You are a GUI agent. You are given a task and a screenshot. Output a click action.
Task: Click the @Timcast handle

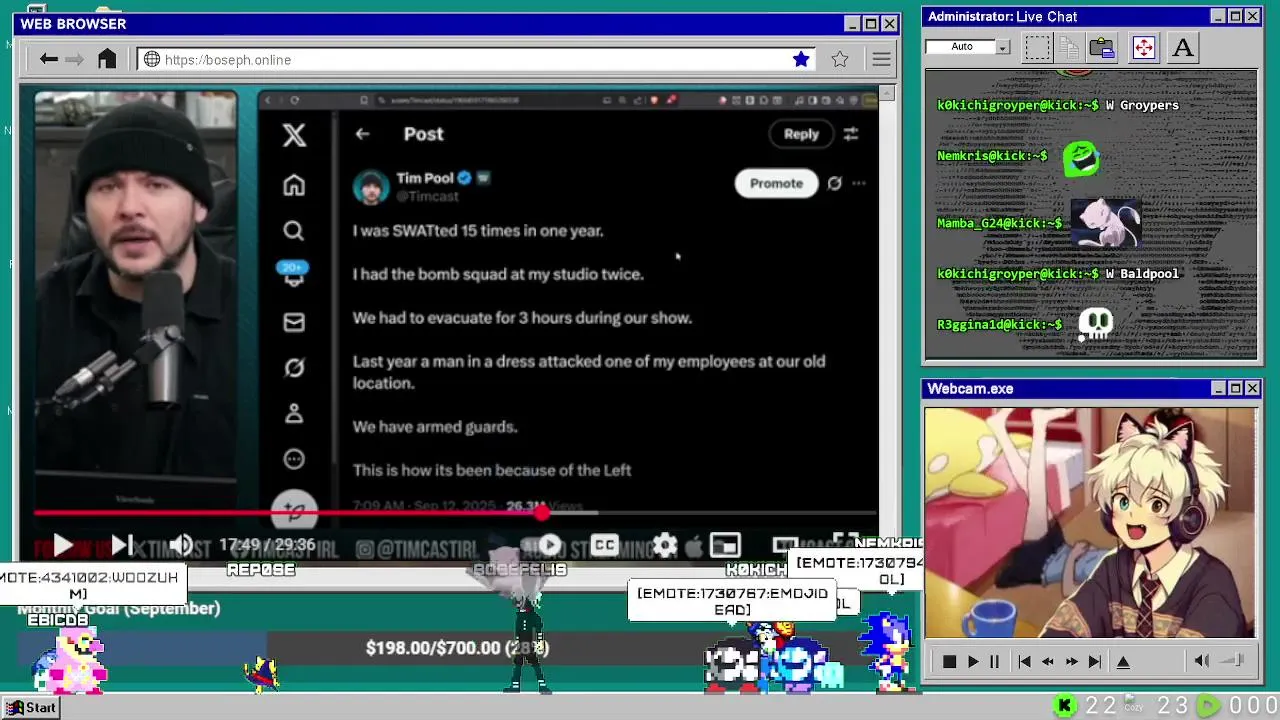(x=427, y=196)
